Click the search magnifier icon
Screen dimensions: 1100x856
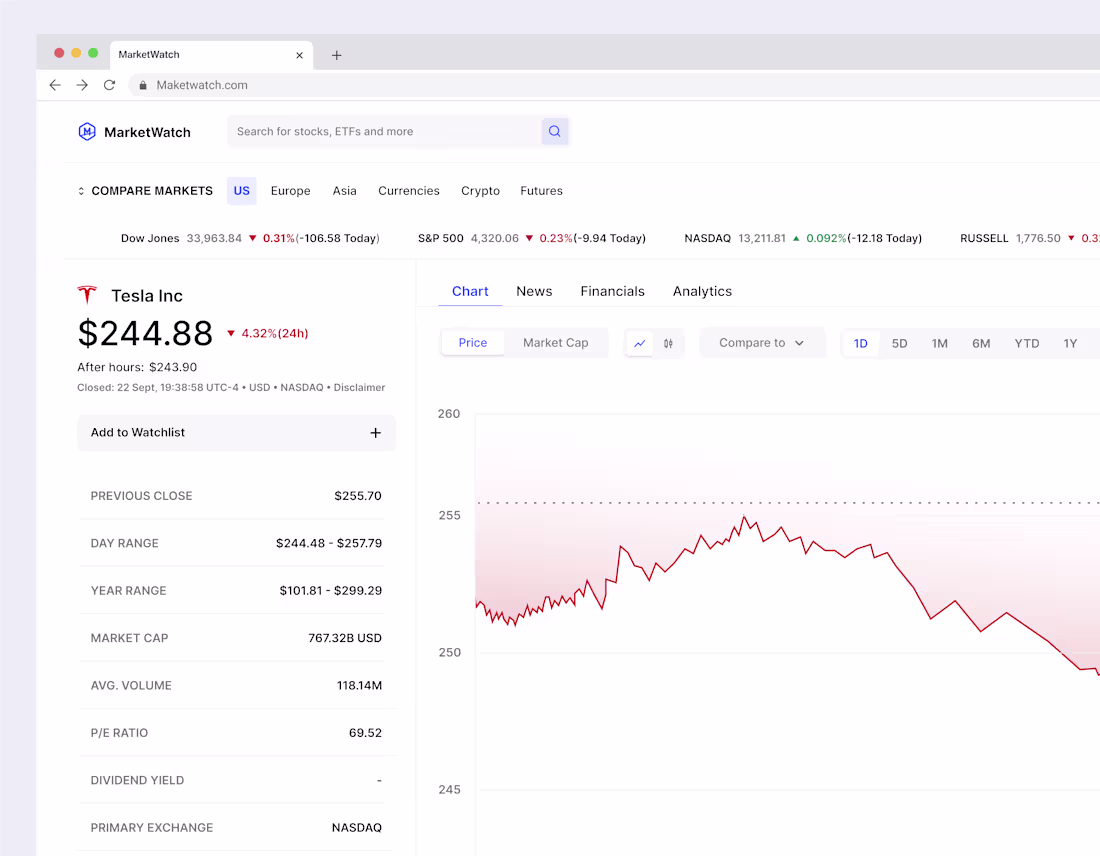pyautogui.click(x=554, y=131)
